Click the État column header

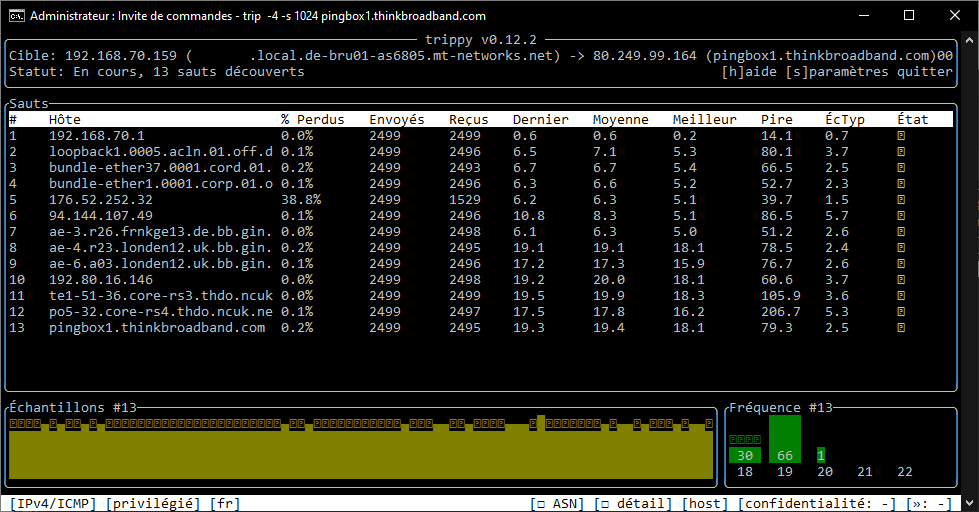[x=913, y=119]
